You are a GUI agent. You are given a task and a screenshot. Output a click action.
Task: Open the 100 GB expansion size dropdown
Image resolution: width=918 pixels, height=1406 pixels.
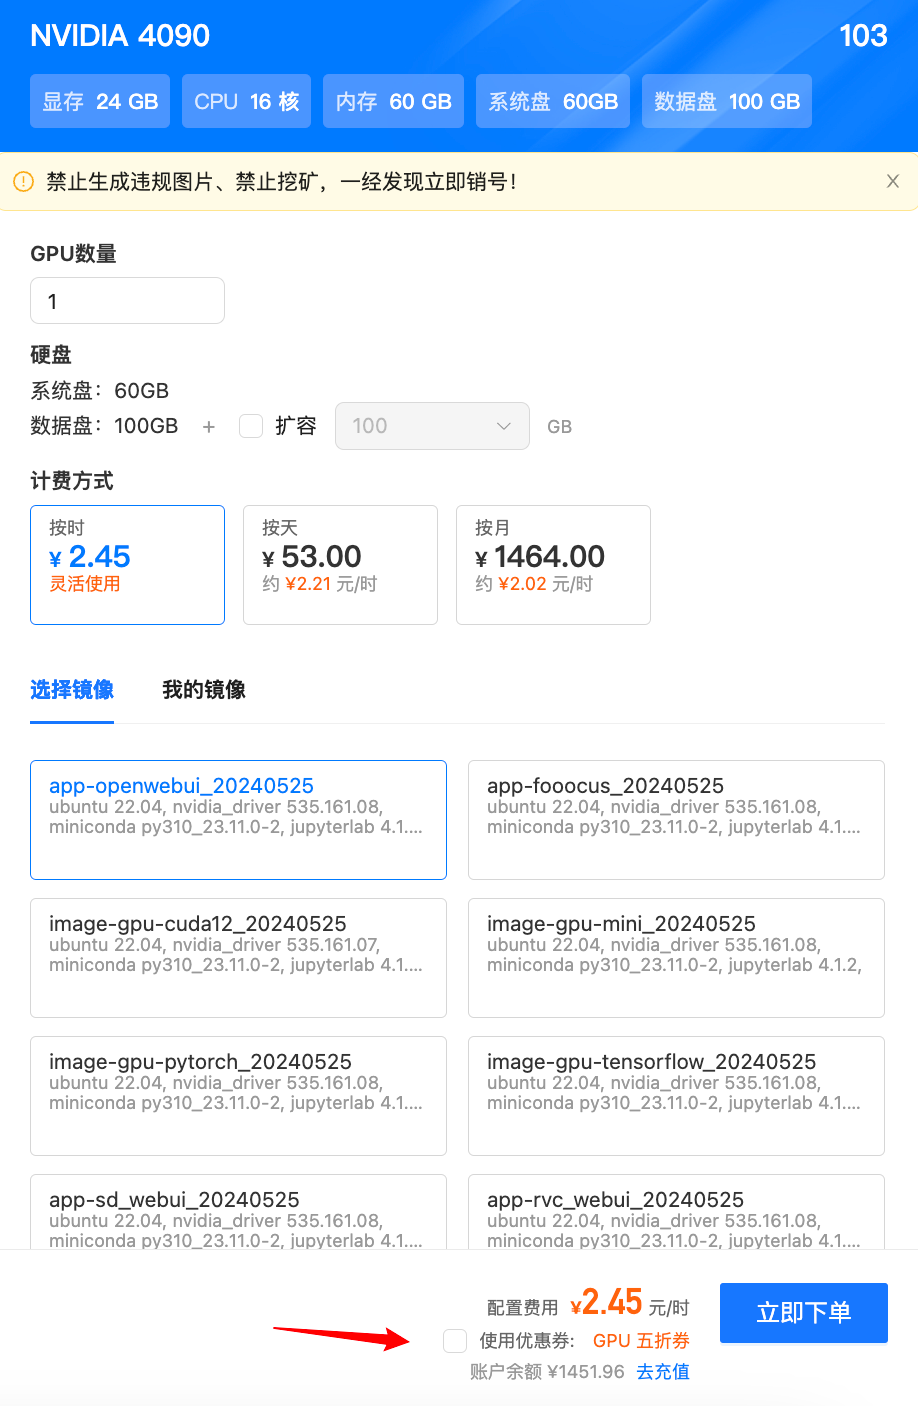(x=432, y=426)
